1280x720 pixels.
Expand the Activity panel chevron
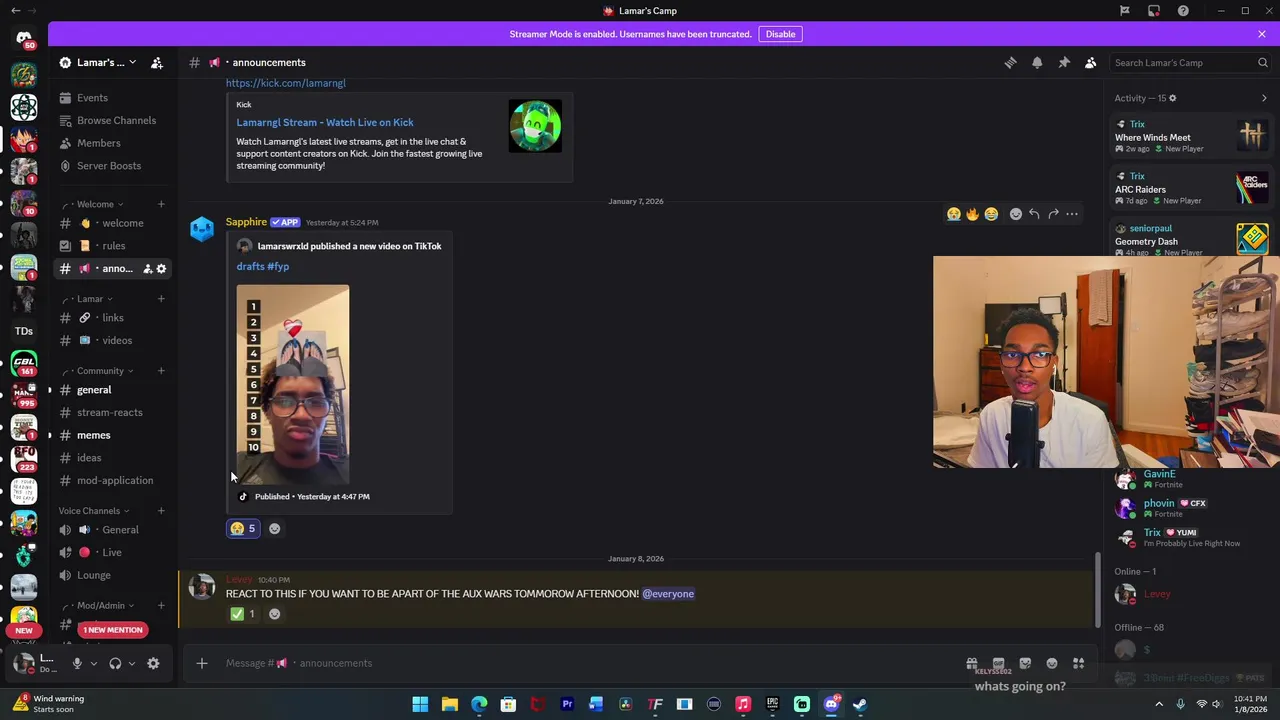coord(1264,98)
